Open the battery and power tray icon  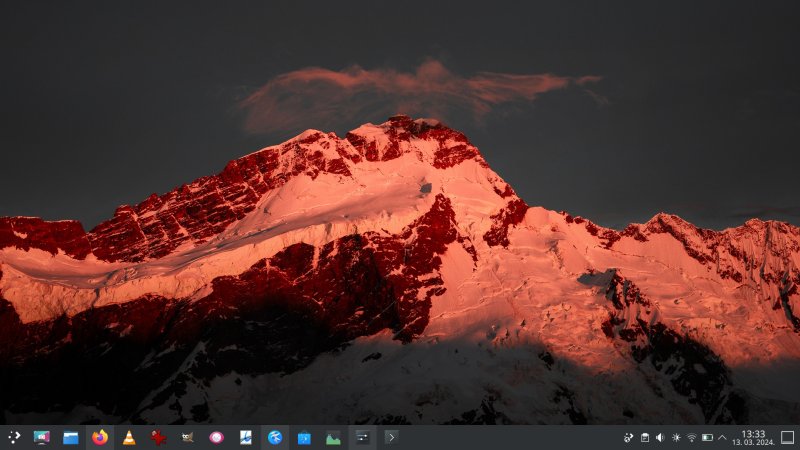pyautogui.click(x=707, y=437)
